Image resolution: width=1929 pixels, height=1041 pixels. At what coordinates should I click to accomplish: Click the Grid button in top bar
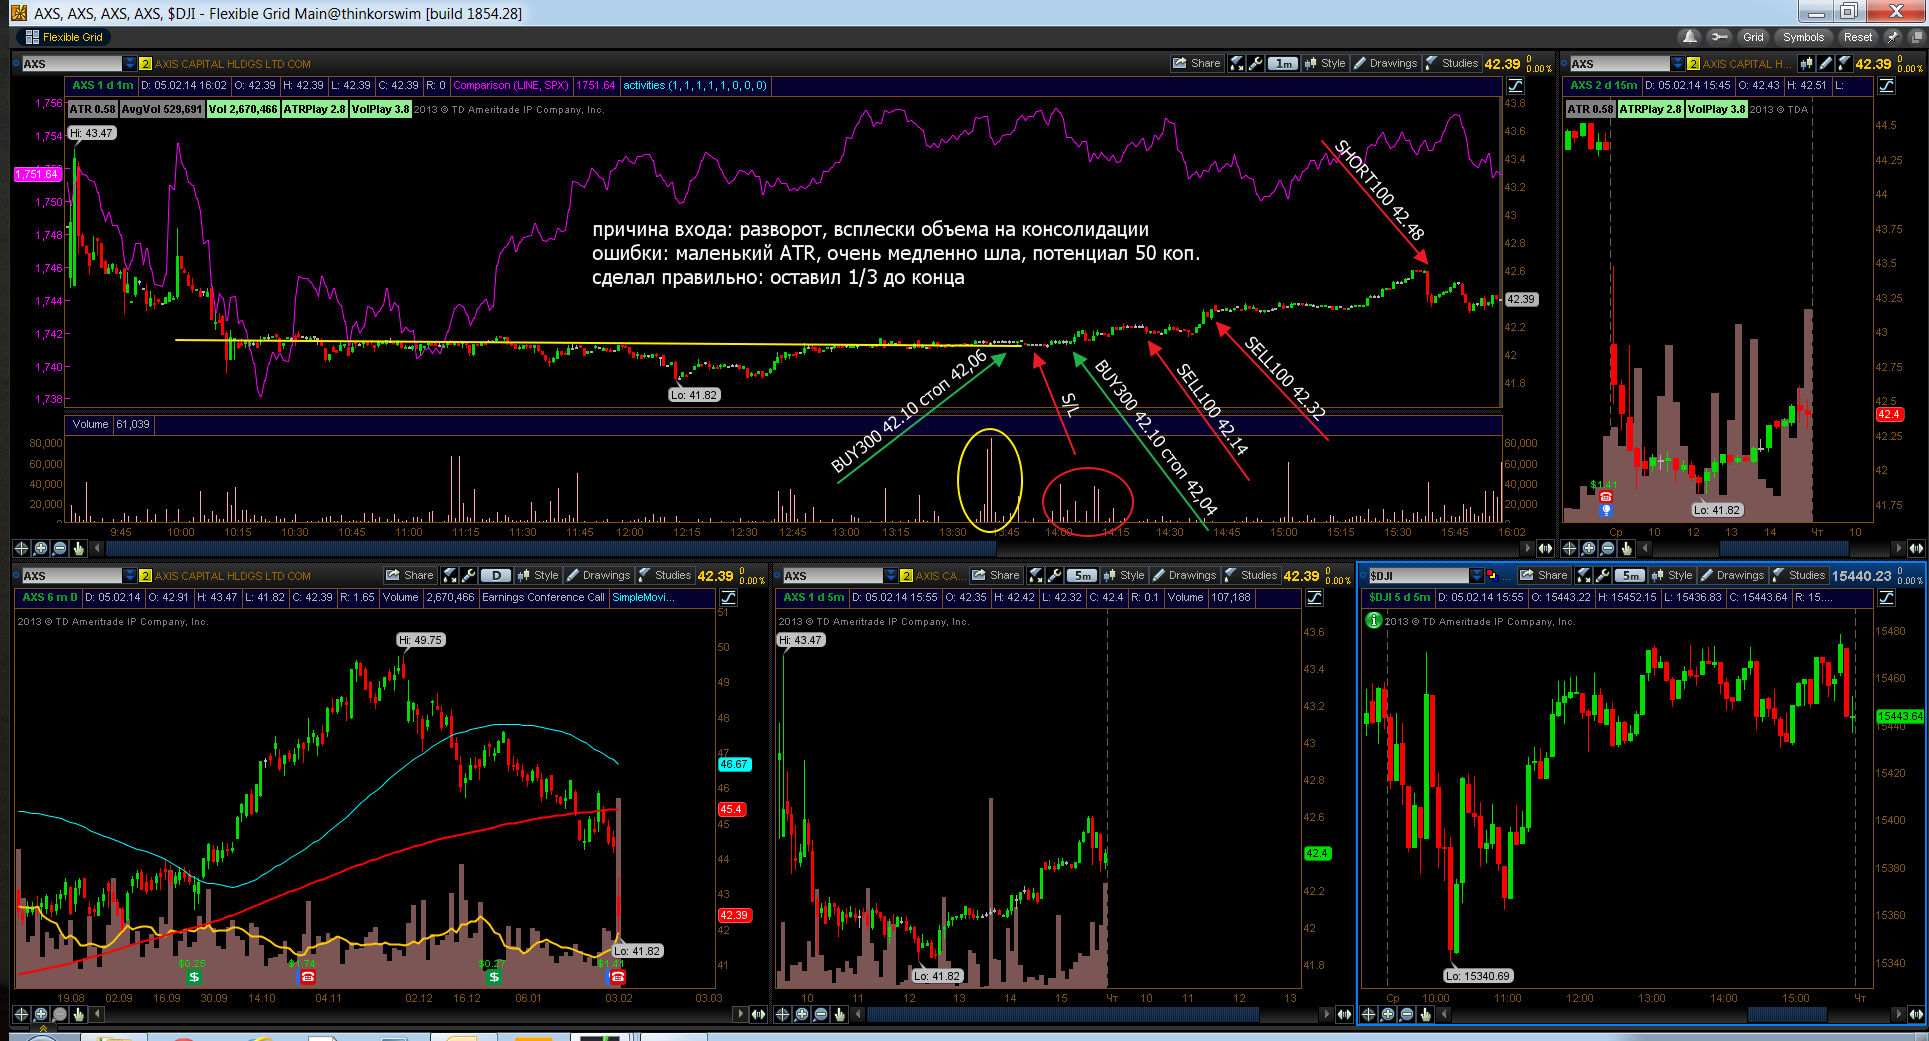[x=1754, y=37]
